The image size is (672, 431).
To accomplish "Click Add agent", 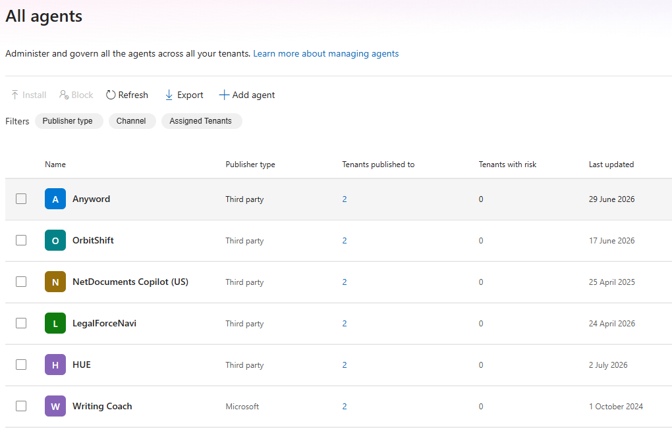I will tap(247, 95).
